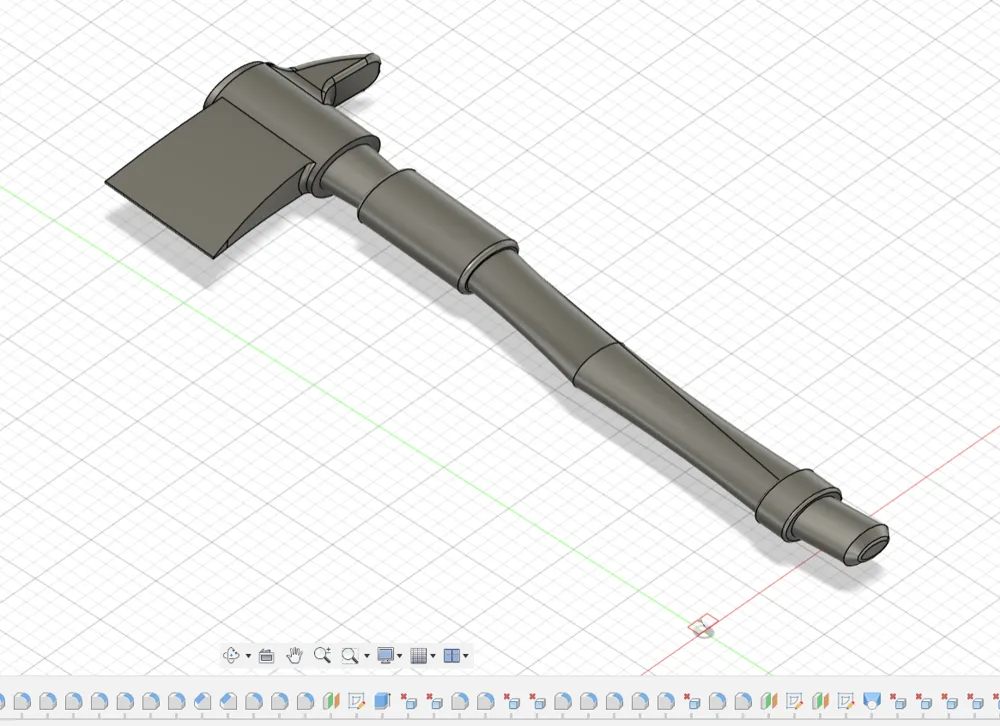Viewport: 1000px width, 726px height.
Task: Choose the Zoom Window magnifier tool
Action: click(x=349, y=655)
